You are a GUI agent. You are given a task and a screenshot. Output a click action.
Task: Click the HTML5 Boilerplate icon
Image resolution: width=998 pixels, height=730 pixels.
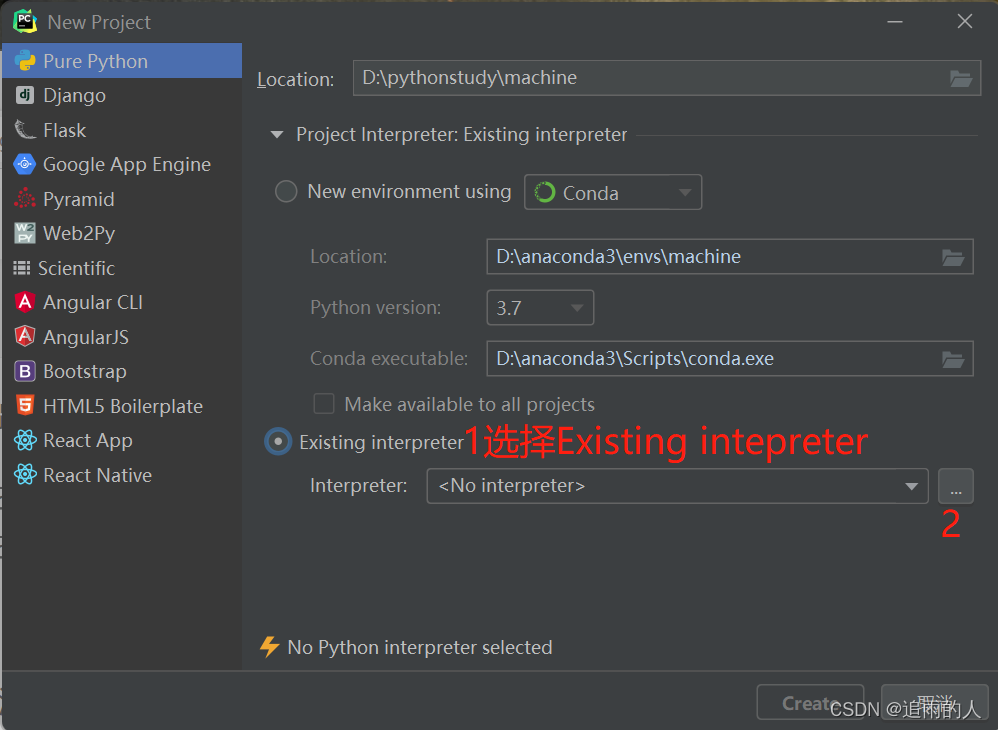tap(25, 405)
